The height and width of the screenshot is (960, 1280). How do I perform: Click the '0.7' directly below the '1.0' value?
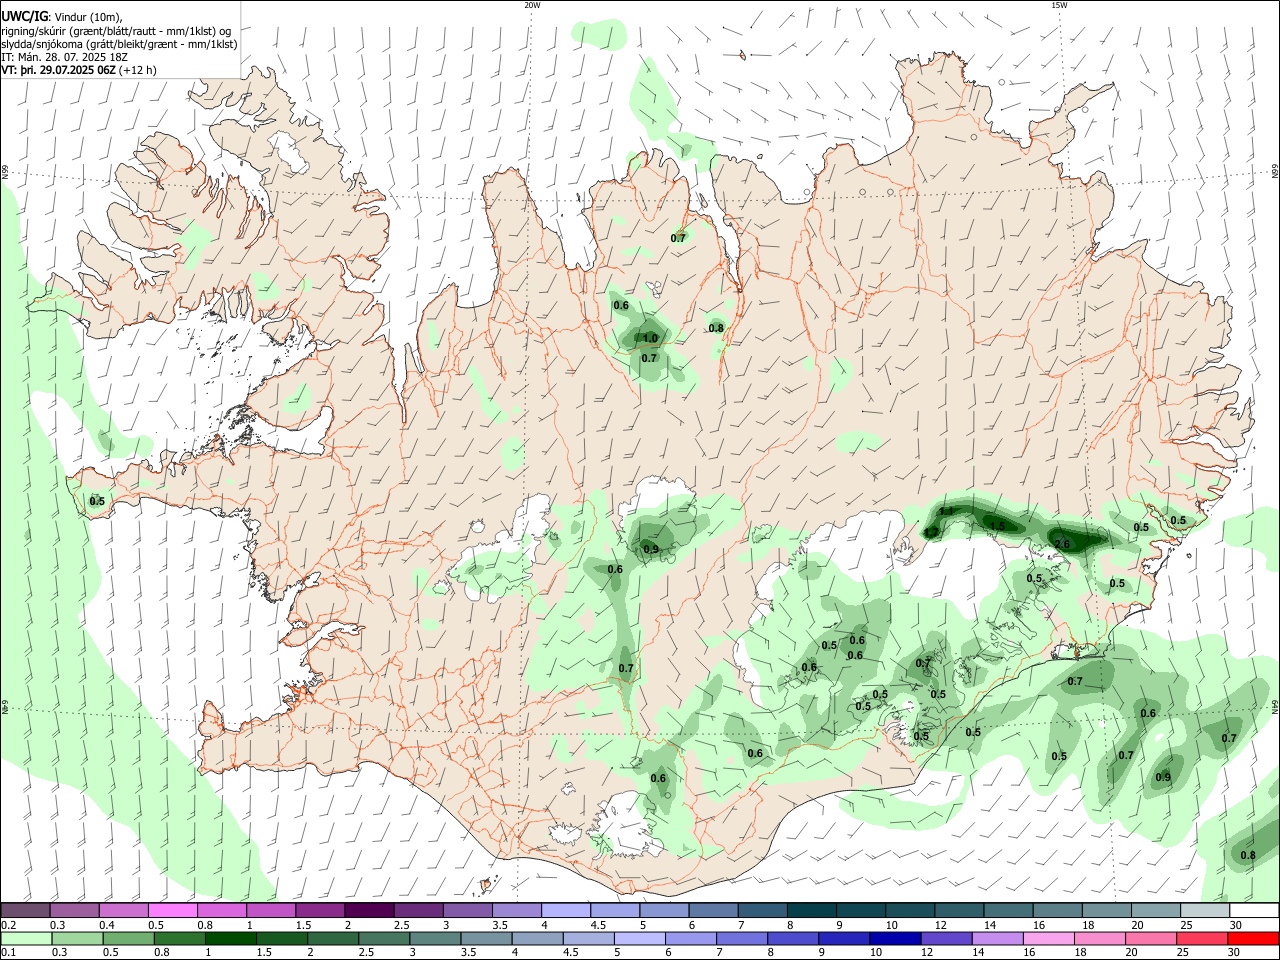649,359
